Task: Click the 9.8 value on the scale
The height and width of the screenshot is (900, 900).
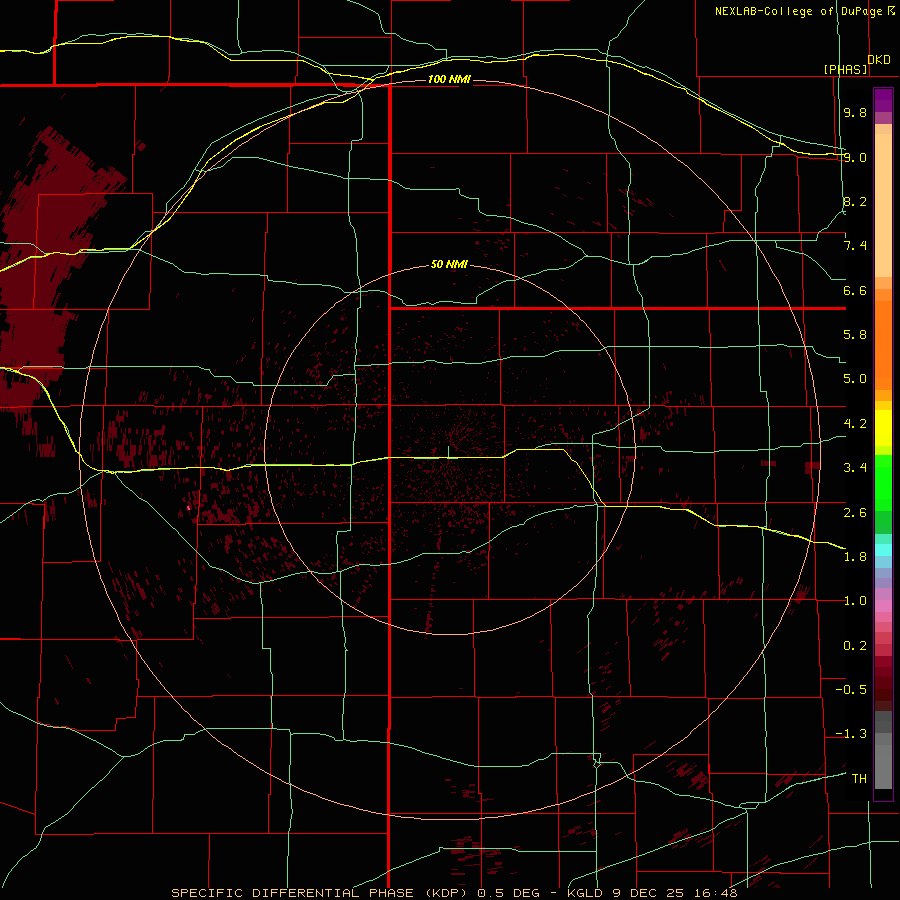Action: pos(855,112)
